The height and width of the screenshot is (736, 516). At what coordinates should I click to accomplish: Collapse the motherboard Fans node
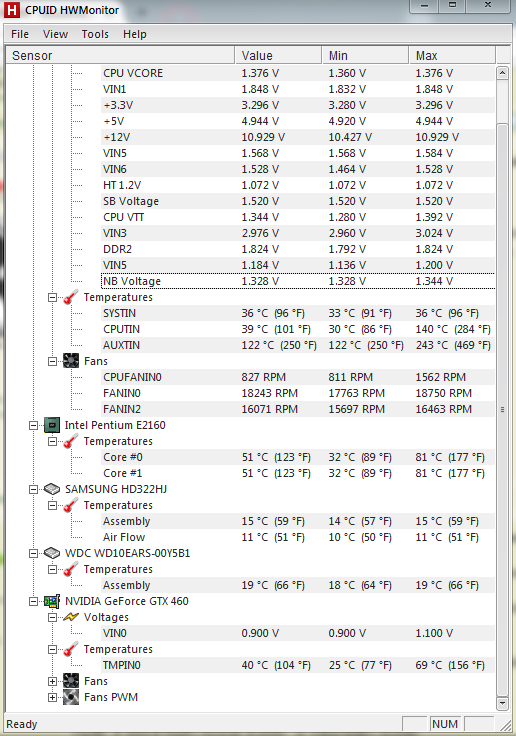coord(53,361)
